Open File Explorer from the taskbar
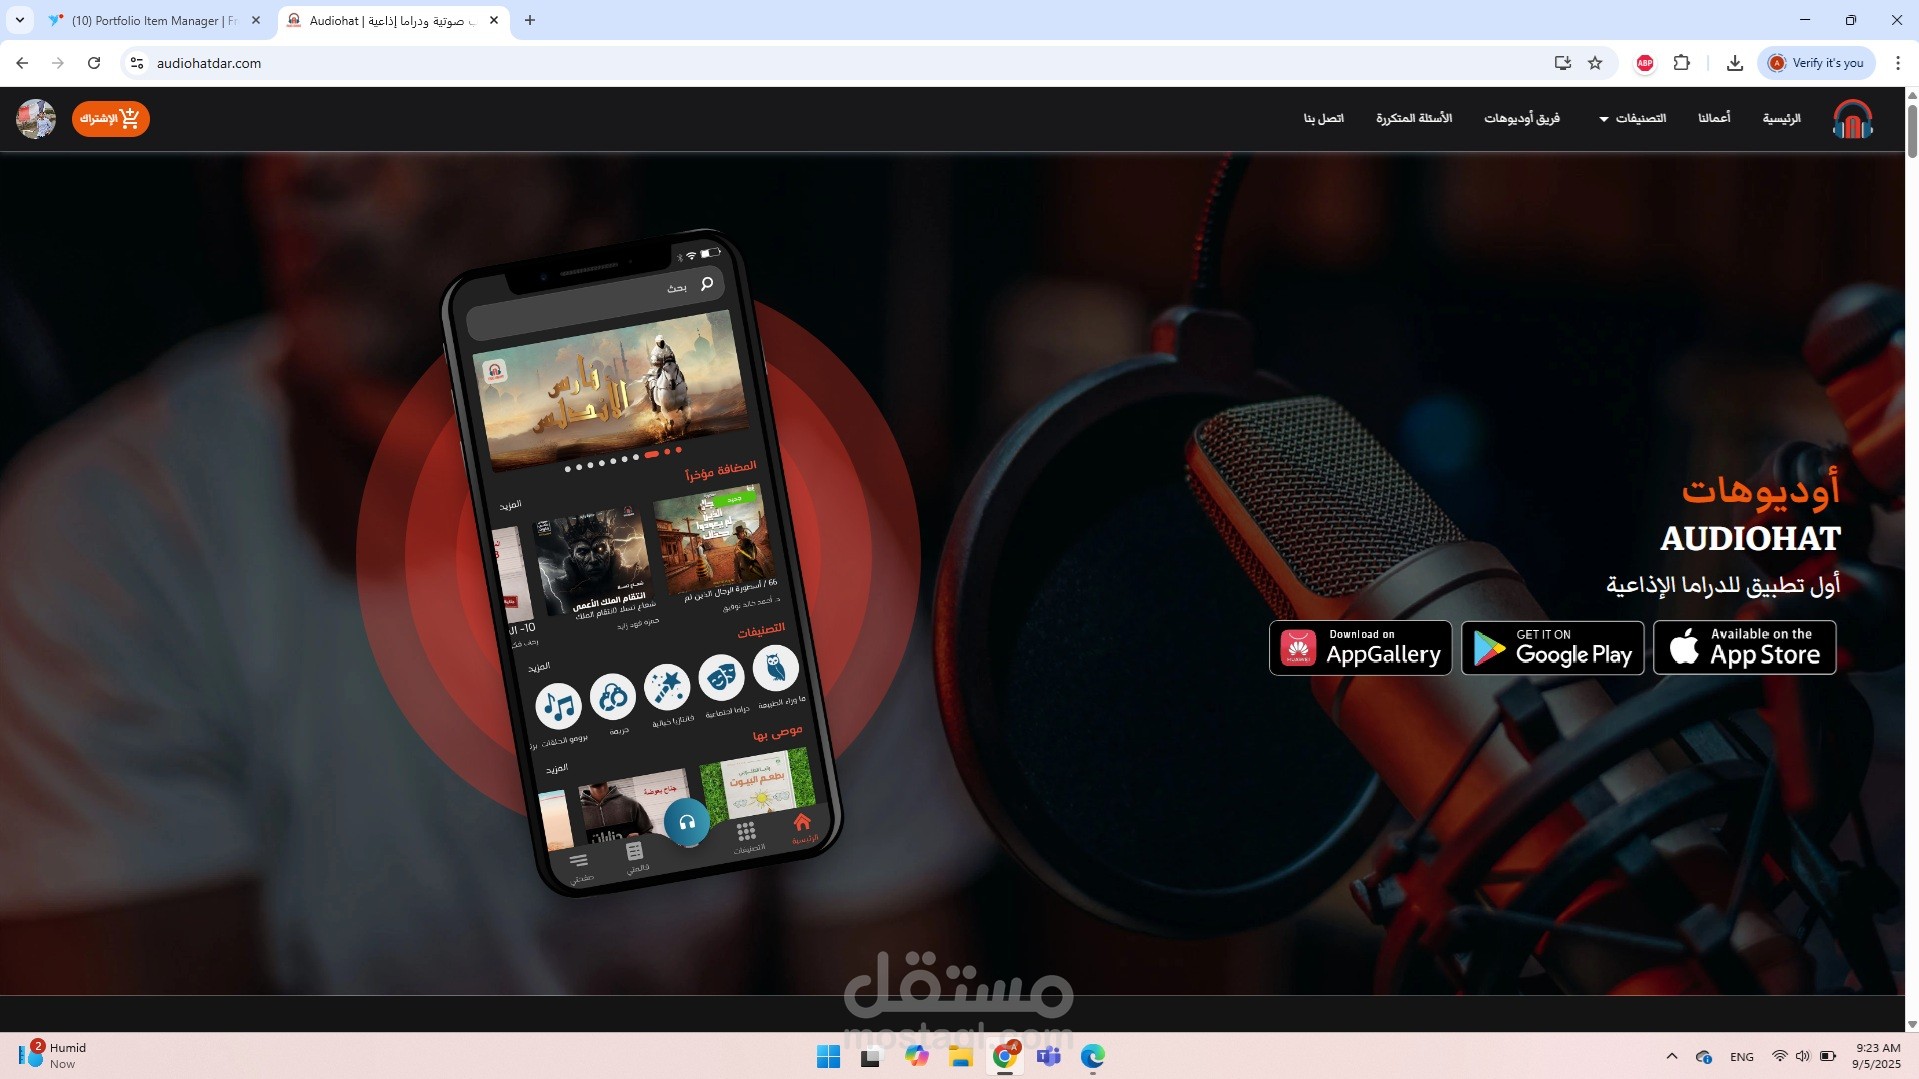This screenshot has width=1919, height=1079. point(960,1056)
